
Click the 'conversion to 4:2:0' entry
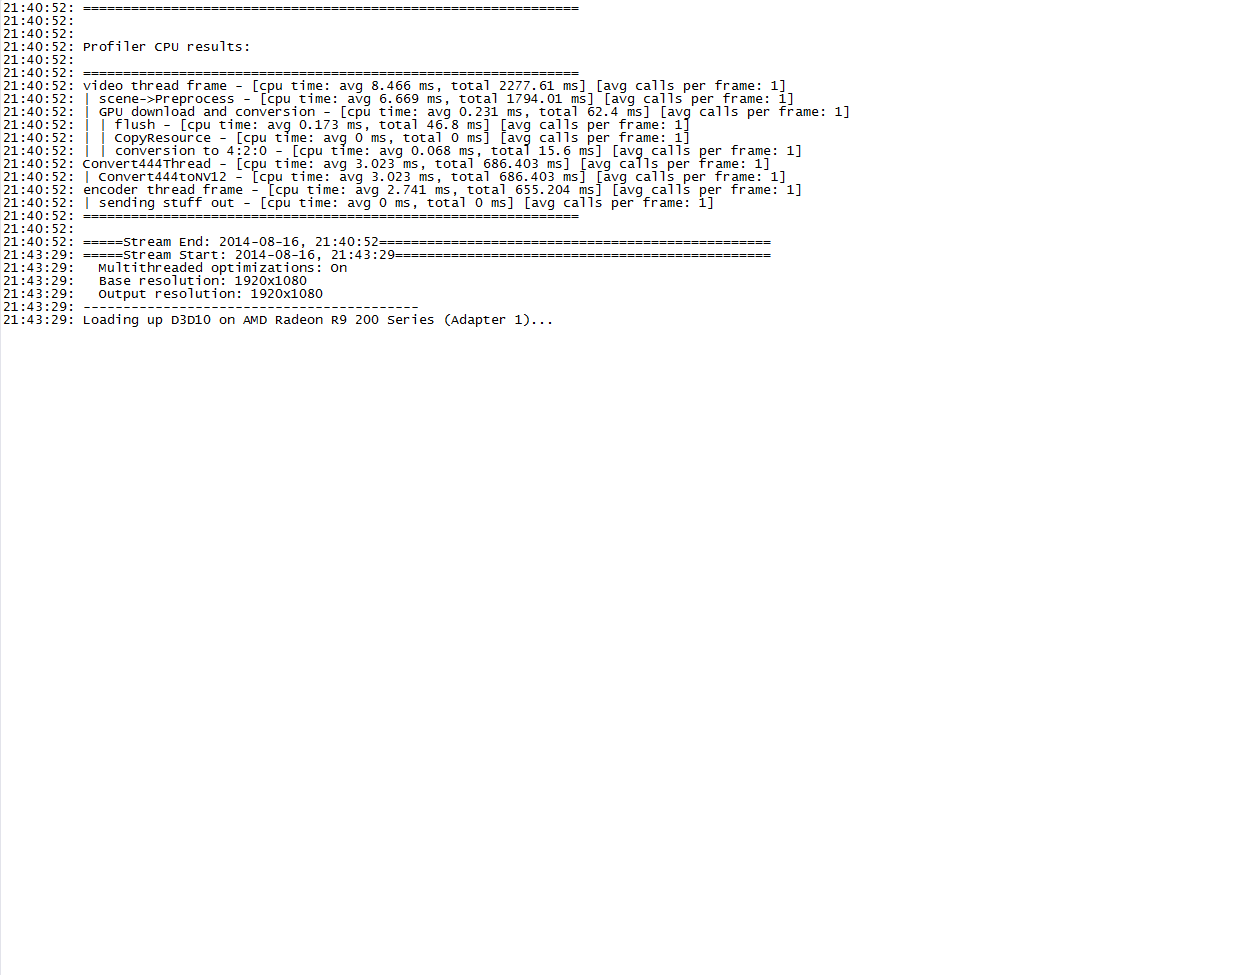click(442, 151)
